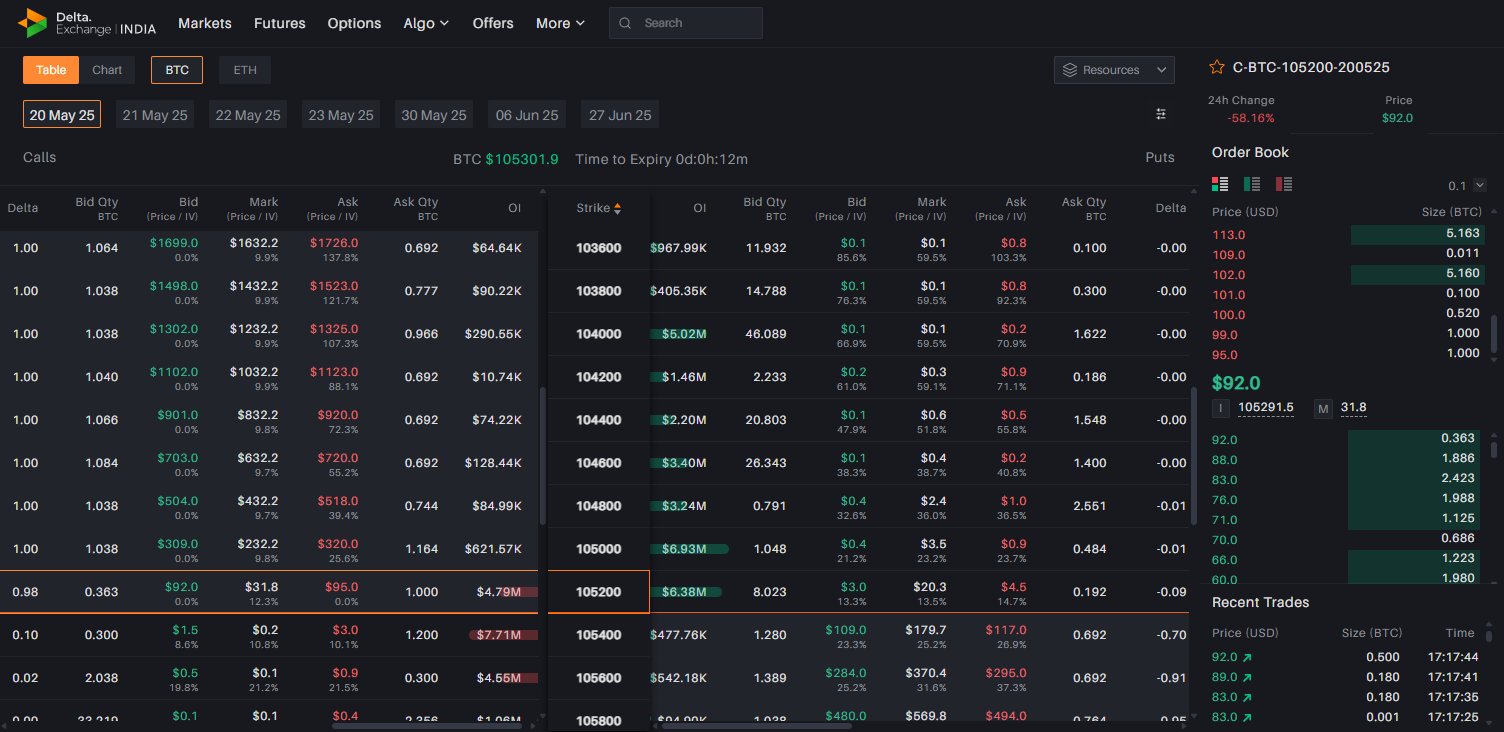Click the mark price $1632.2 cell
1504x732 pixels.
click(254, 243)
